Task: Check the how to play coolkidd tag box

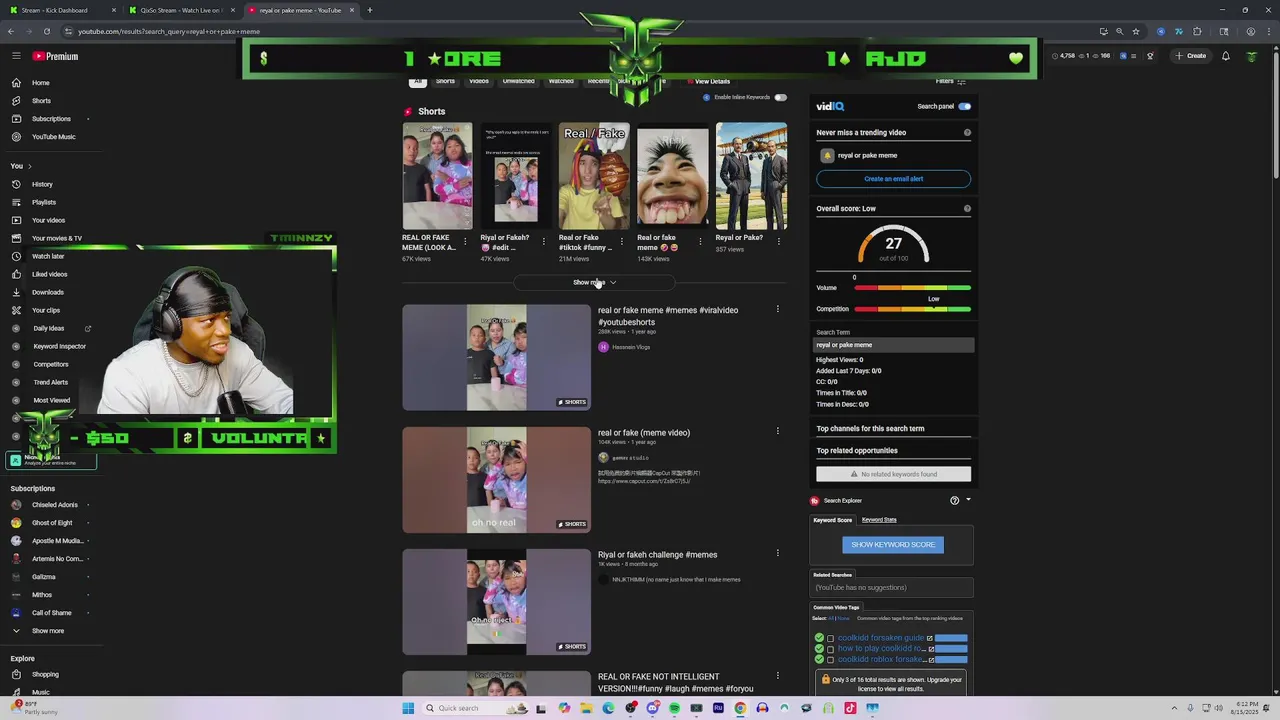Action: (x=830, y=649)
